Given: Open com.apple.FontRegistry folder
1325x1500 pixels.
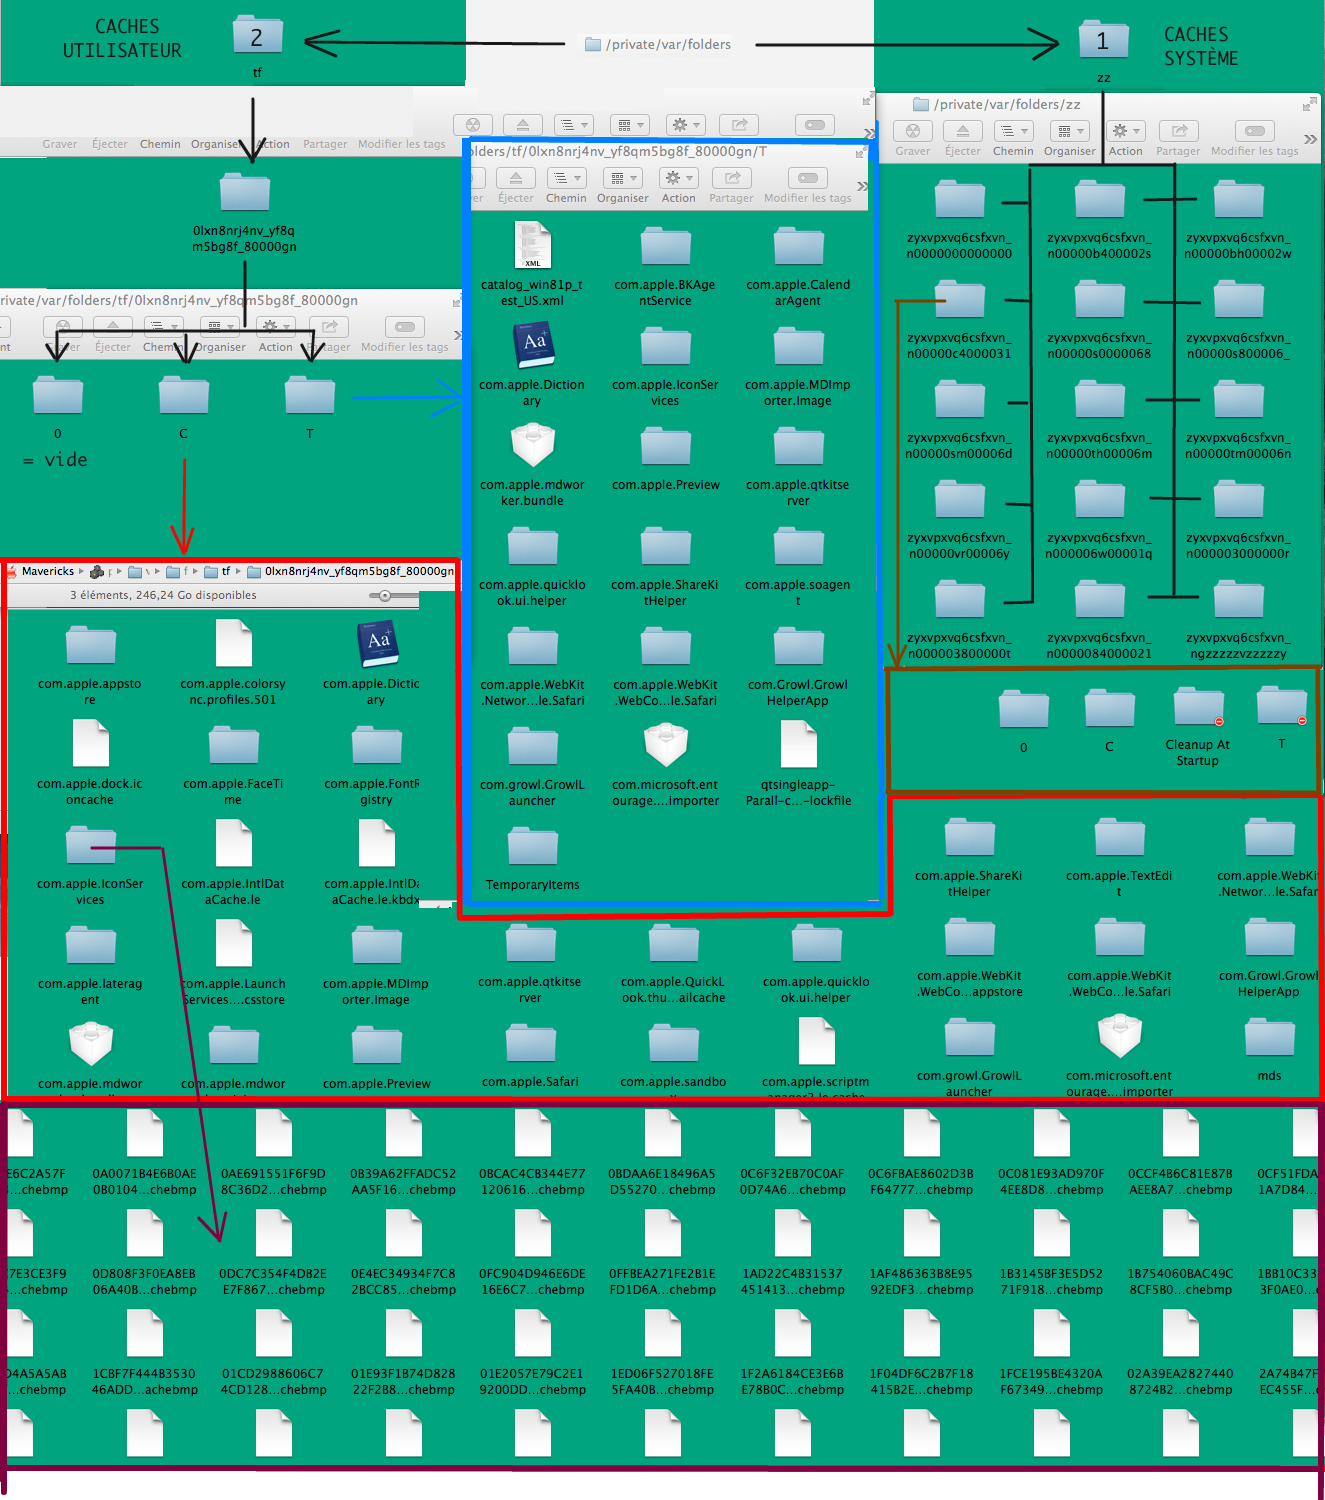Looking at the screenshot, I should pos(376,745).
